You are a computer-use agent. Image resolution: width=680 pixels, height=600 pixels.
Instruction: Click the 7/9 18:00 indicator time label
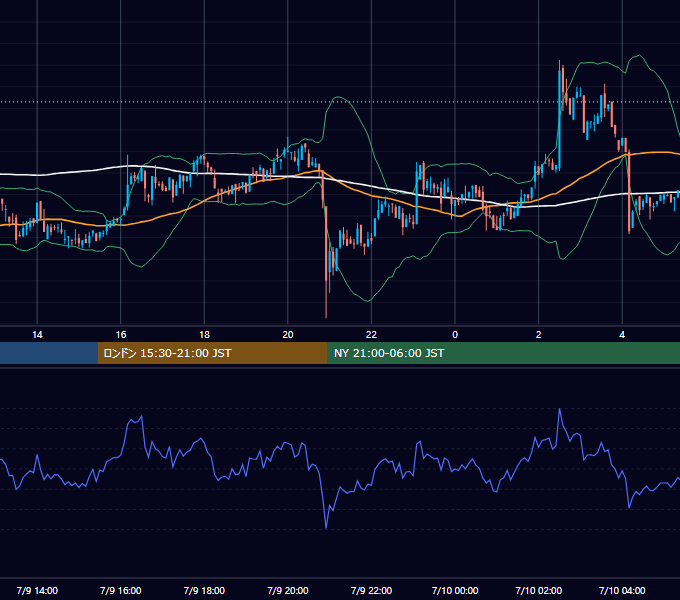(x=204, y=590)
